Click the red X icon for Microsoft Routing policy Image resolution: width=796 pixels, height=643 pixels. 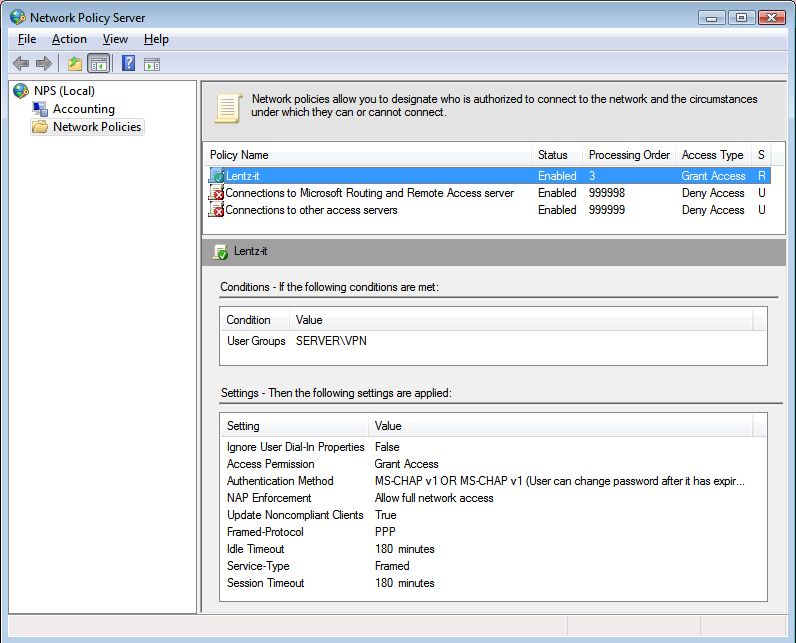pos(217,193)
